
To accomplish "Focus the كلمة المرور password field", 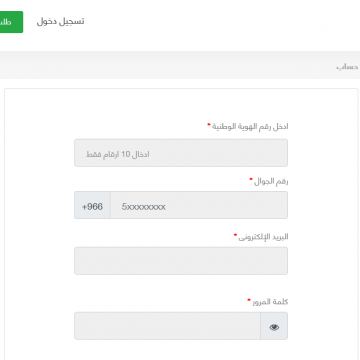I will tap(167, 326).
